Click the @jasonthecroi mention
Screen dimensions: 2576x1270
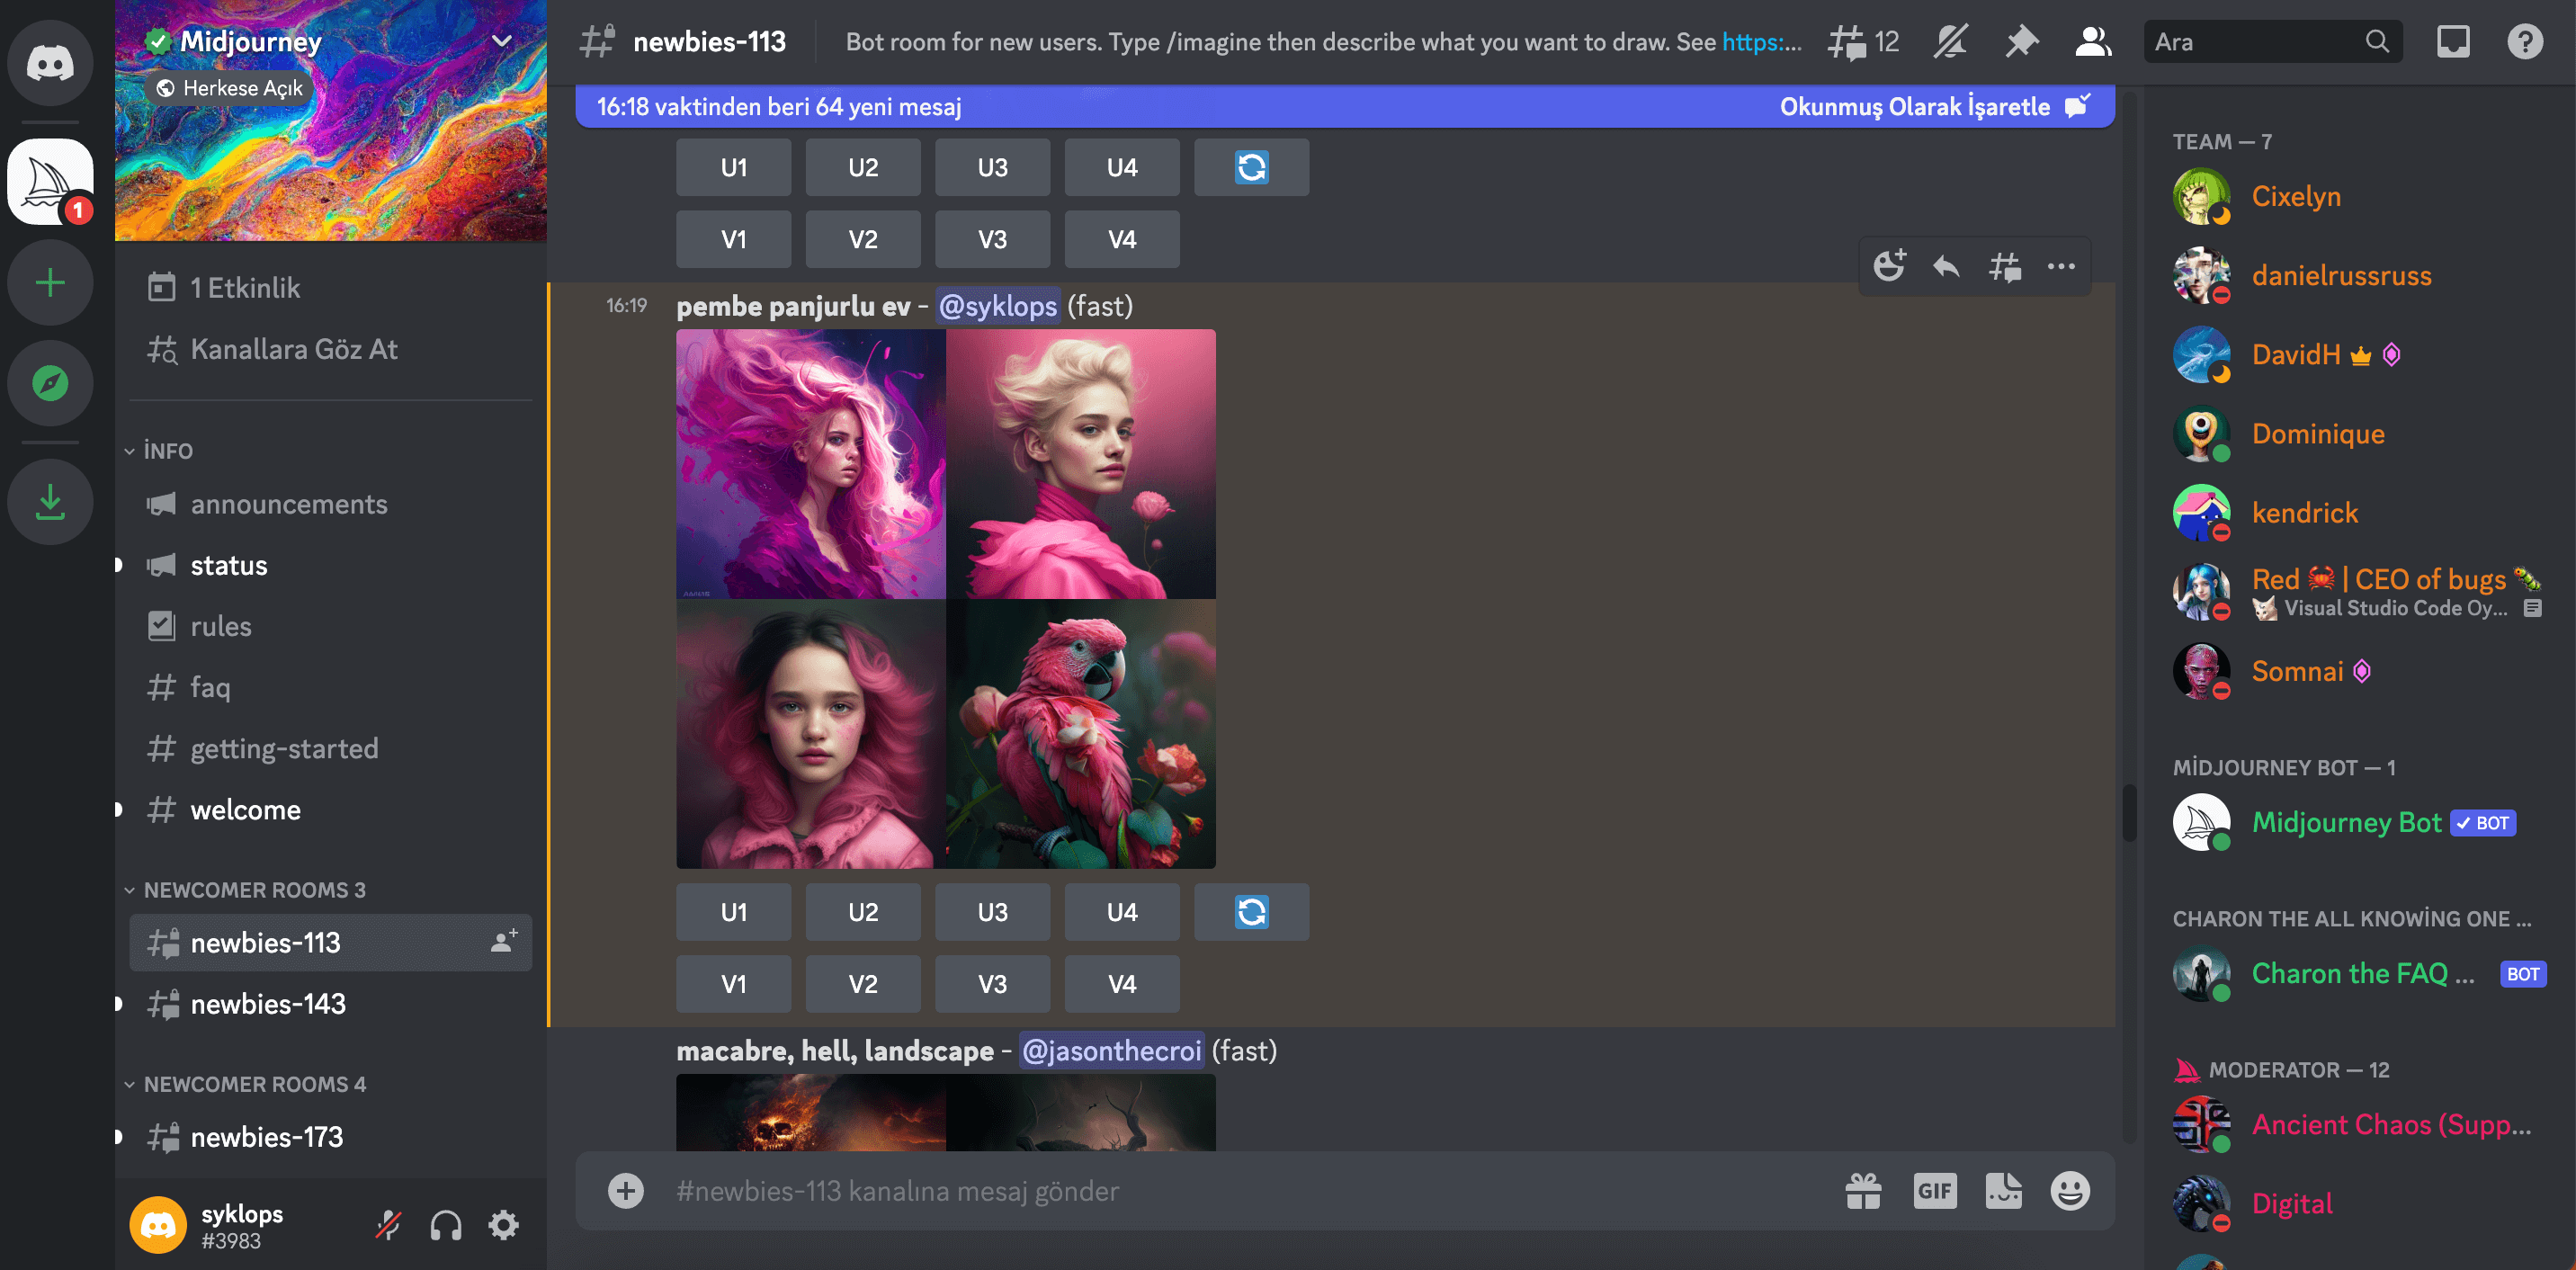1111,1050
